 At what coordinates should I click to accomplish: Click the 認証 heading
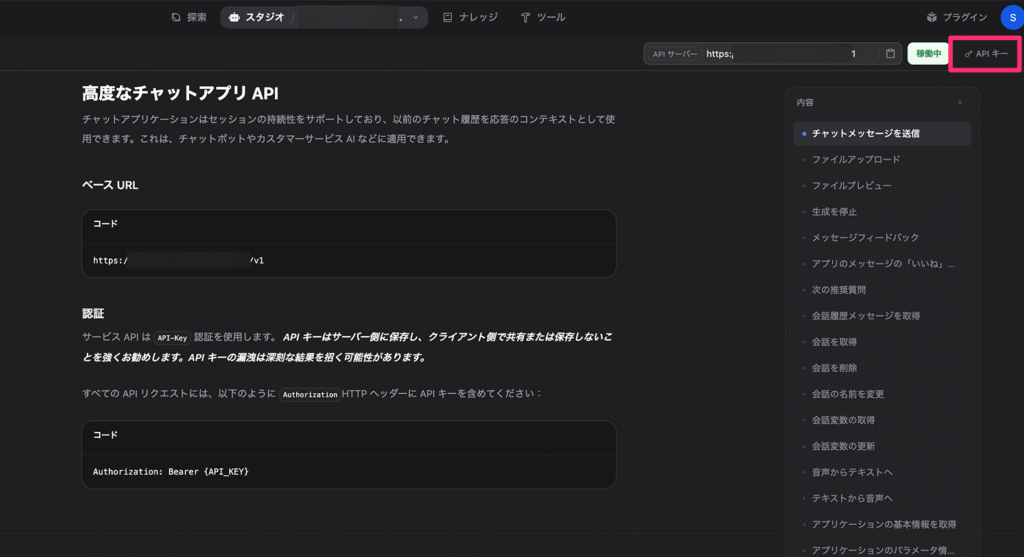pos(93,314)
